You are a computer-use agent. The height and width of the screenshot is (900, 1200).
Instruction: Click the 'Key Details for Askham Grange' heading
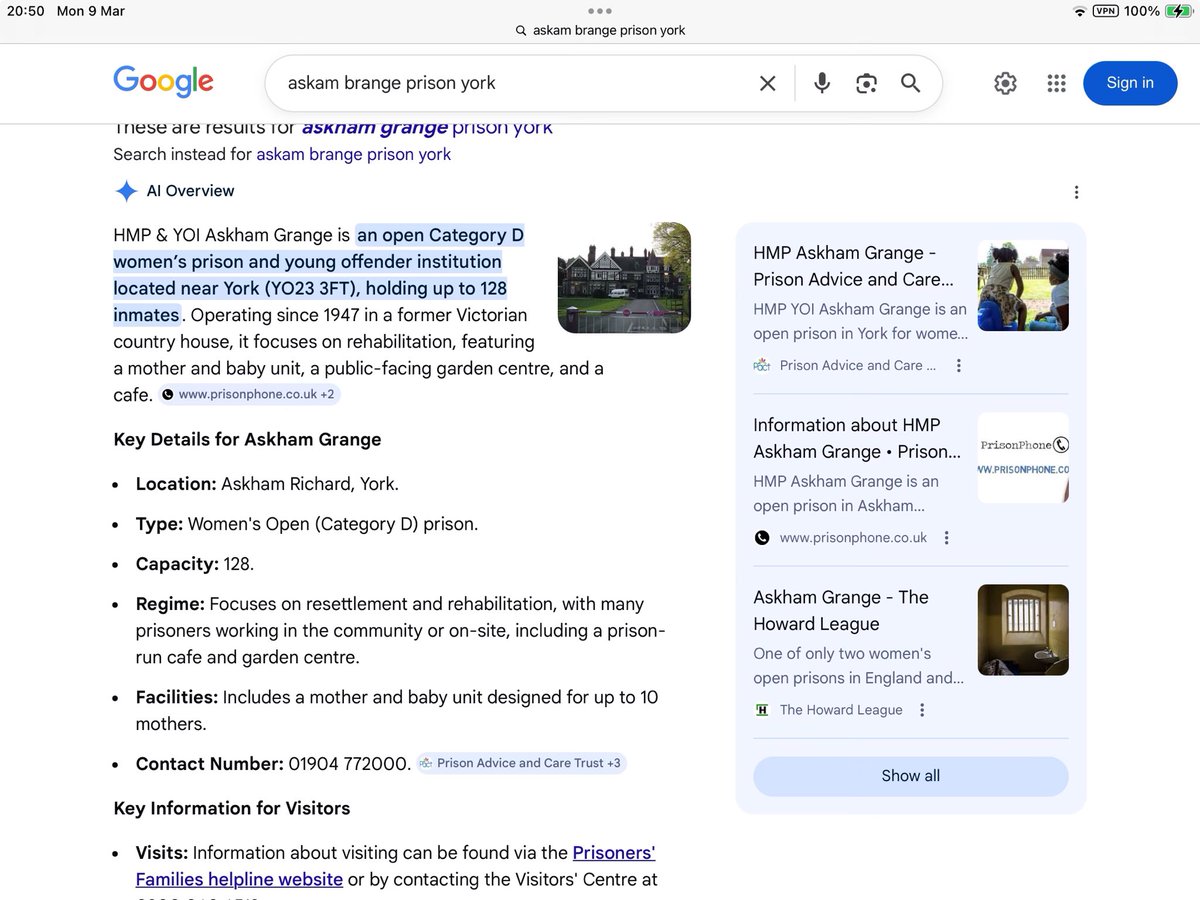click(x=247, y=439)
